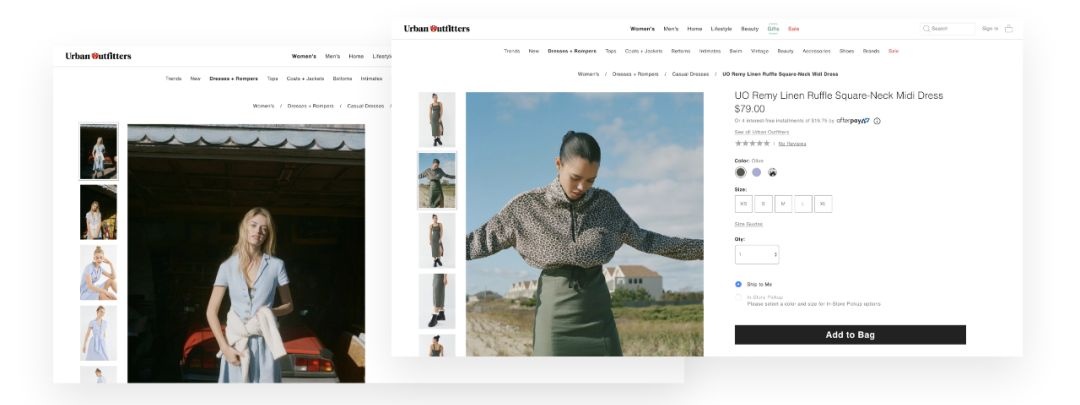Click the star rating row beside No Reviews
This screenshot has width=1080, height=405.
pos(752,143)
